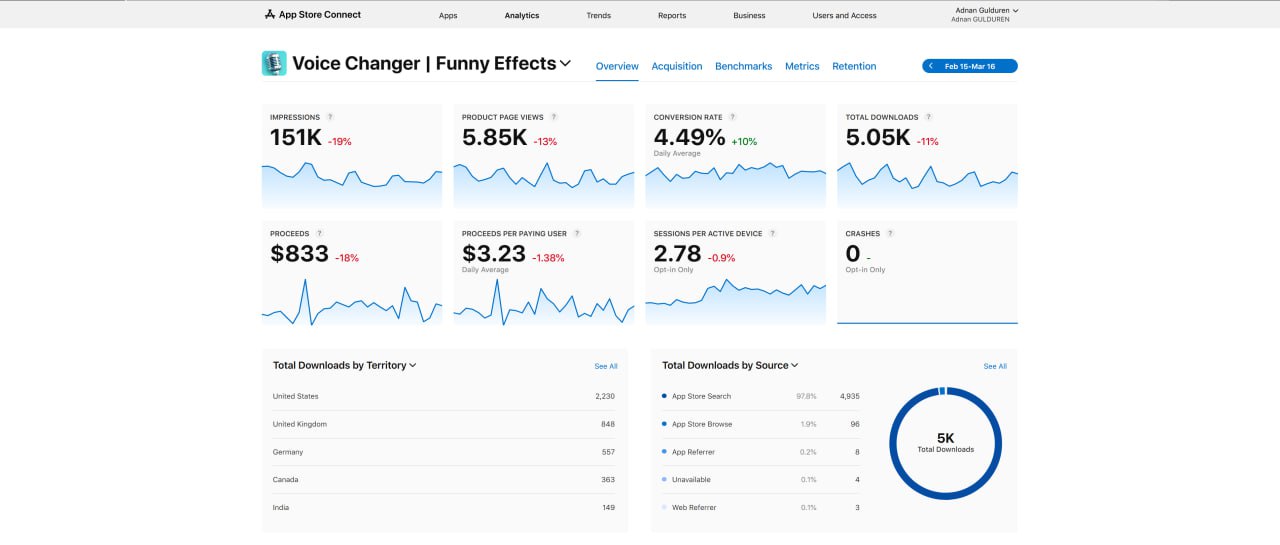Click the help icon next to Impressions

click(x=330, y=117)
